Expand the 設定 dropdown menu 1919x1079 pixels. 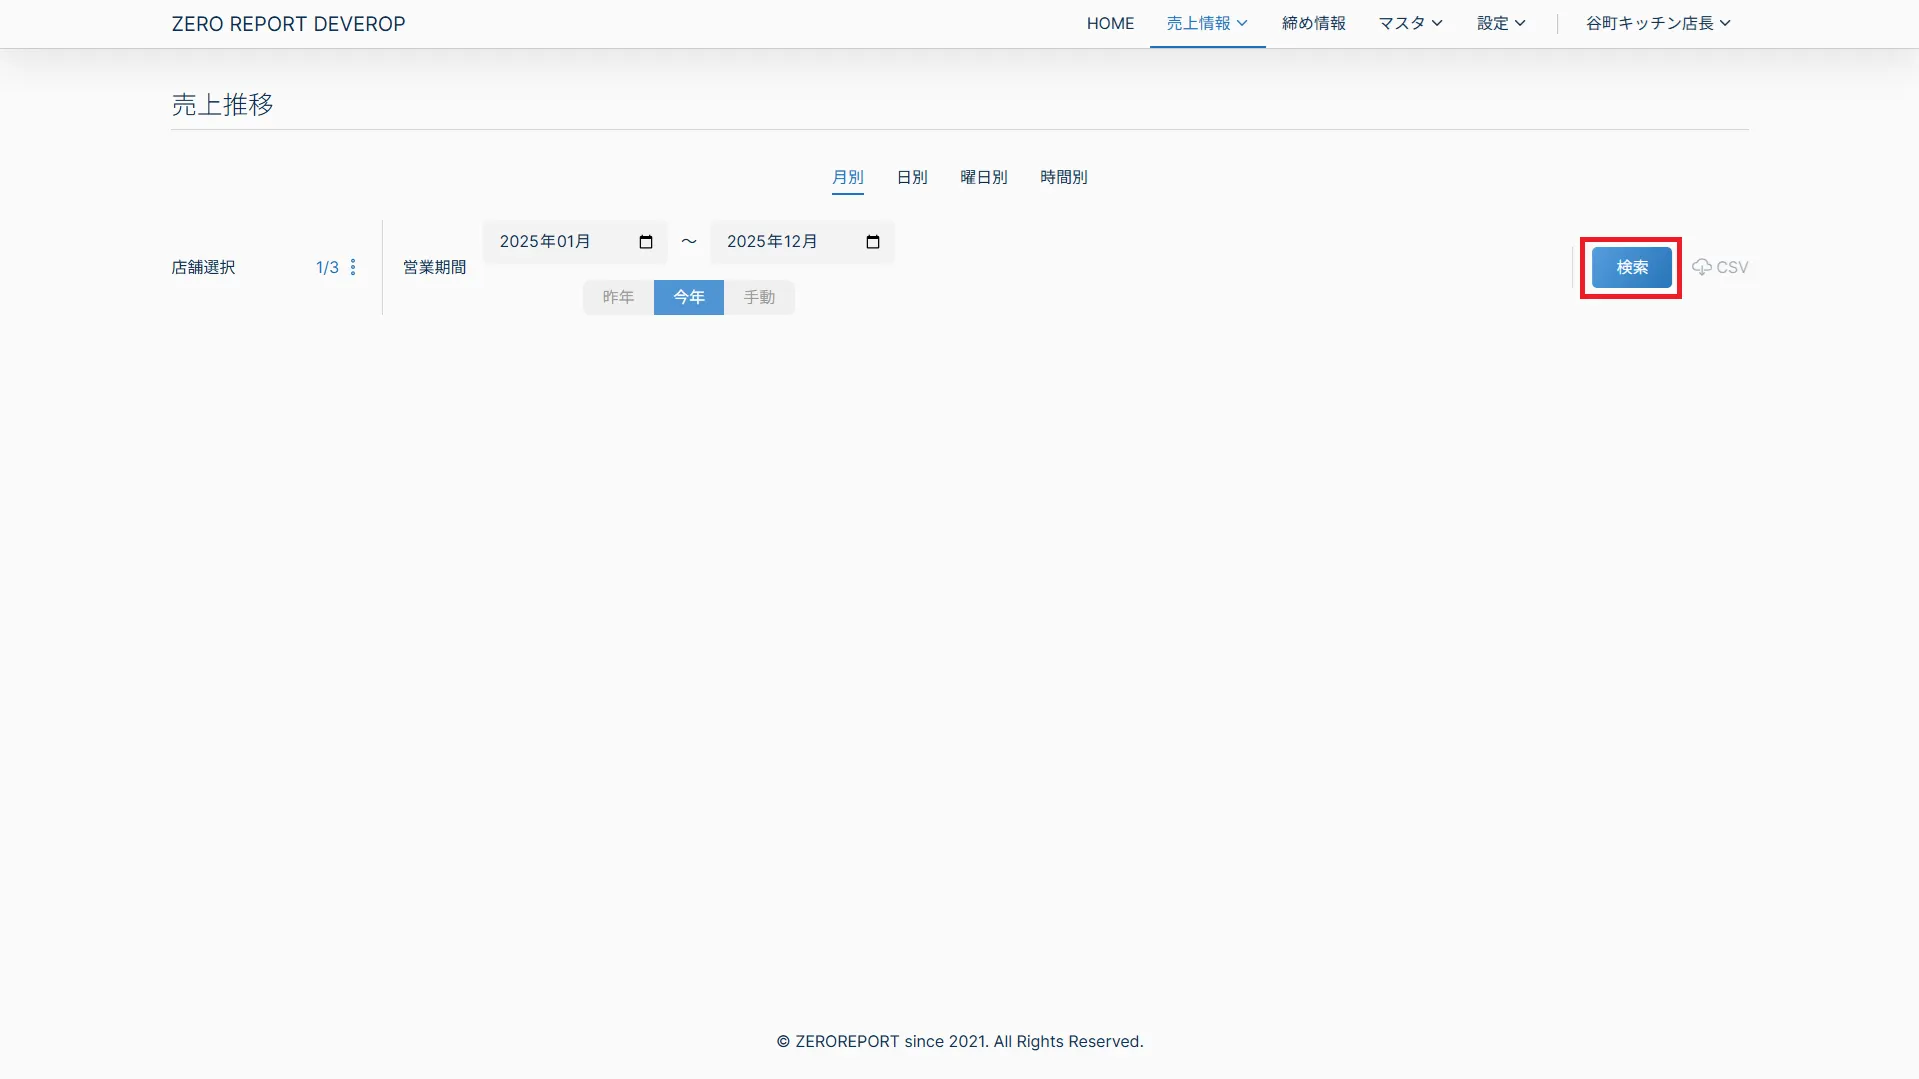pyautogui.click(x=1501, y=23)
